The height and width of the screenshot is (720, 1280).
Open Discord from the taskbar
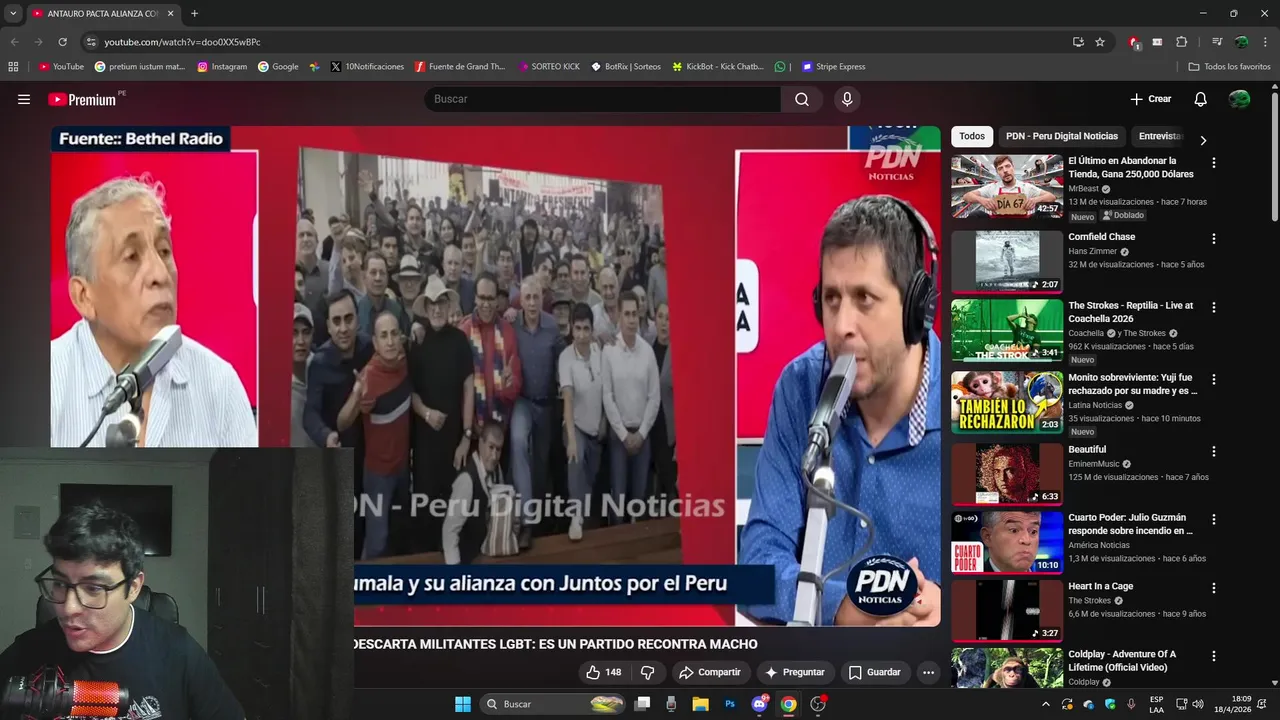coord(759,704)
